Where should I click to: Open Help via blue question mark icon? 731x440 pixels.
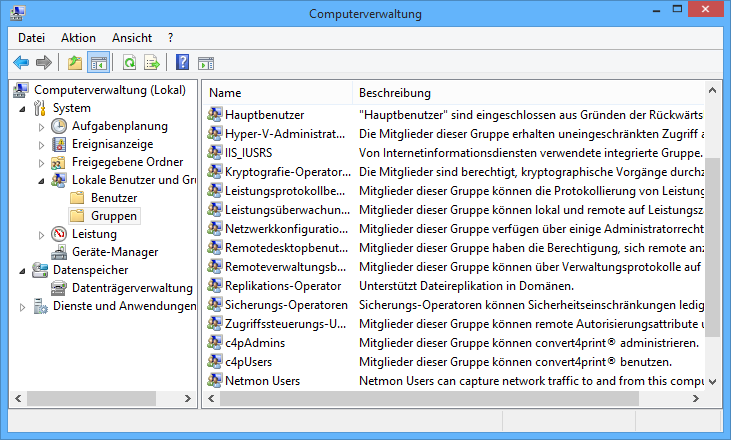coord(183,63)
